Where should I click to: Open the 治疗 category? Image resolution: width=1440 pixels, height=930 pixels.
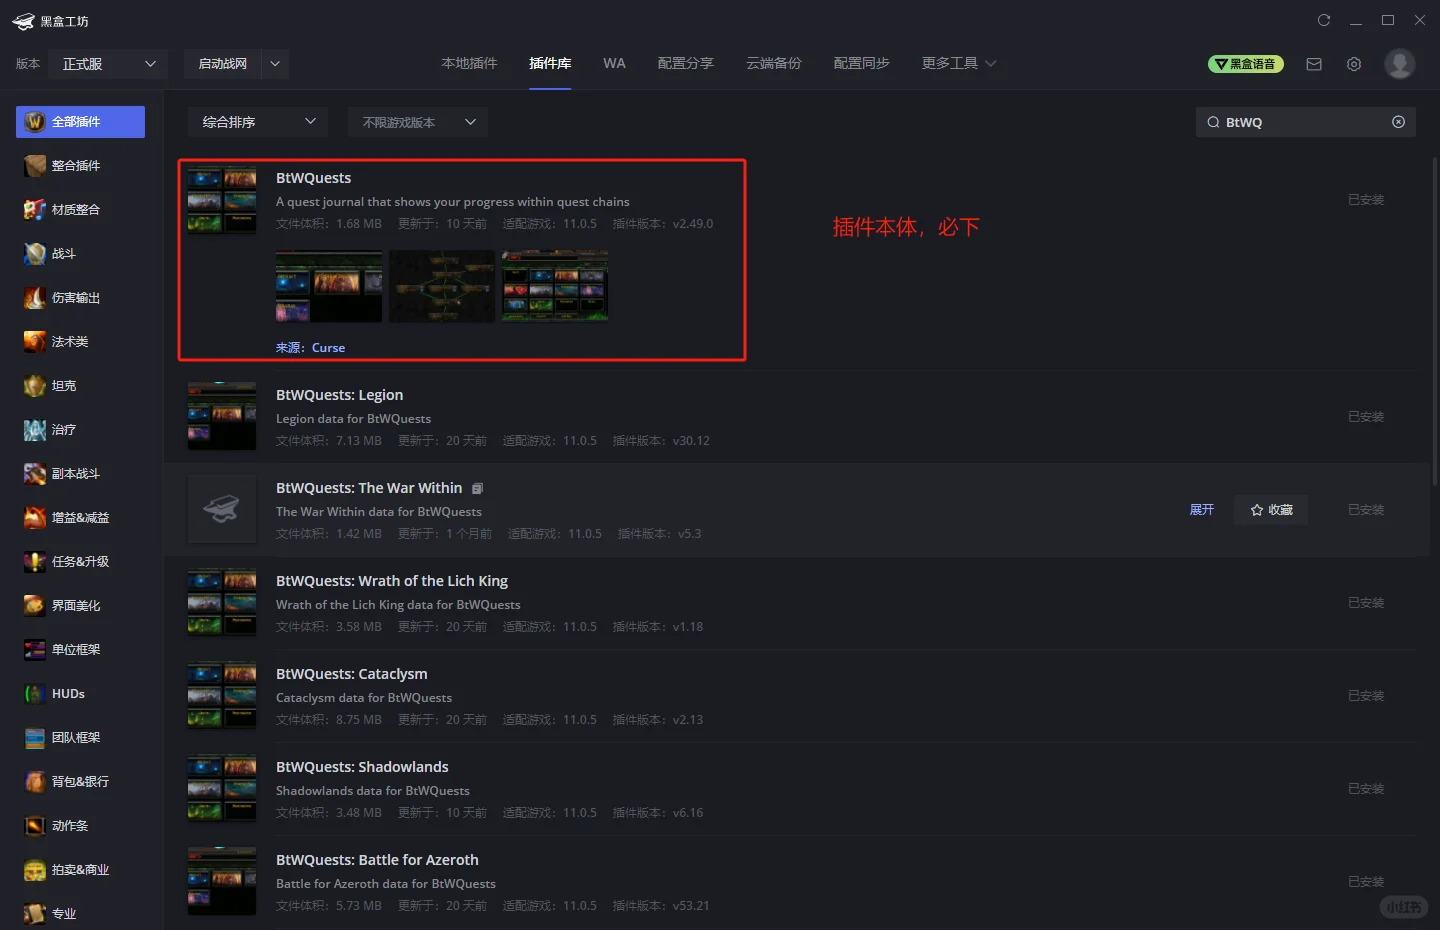coord(80,430)
